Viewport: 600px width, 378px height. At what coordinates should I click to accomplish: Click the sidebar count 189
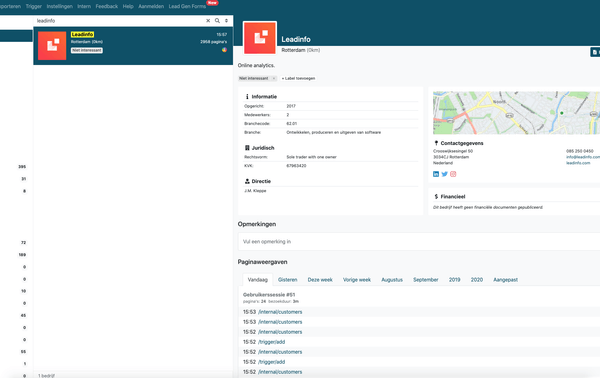[22, 255]
